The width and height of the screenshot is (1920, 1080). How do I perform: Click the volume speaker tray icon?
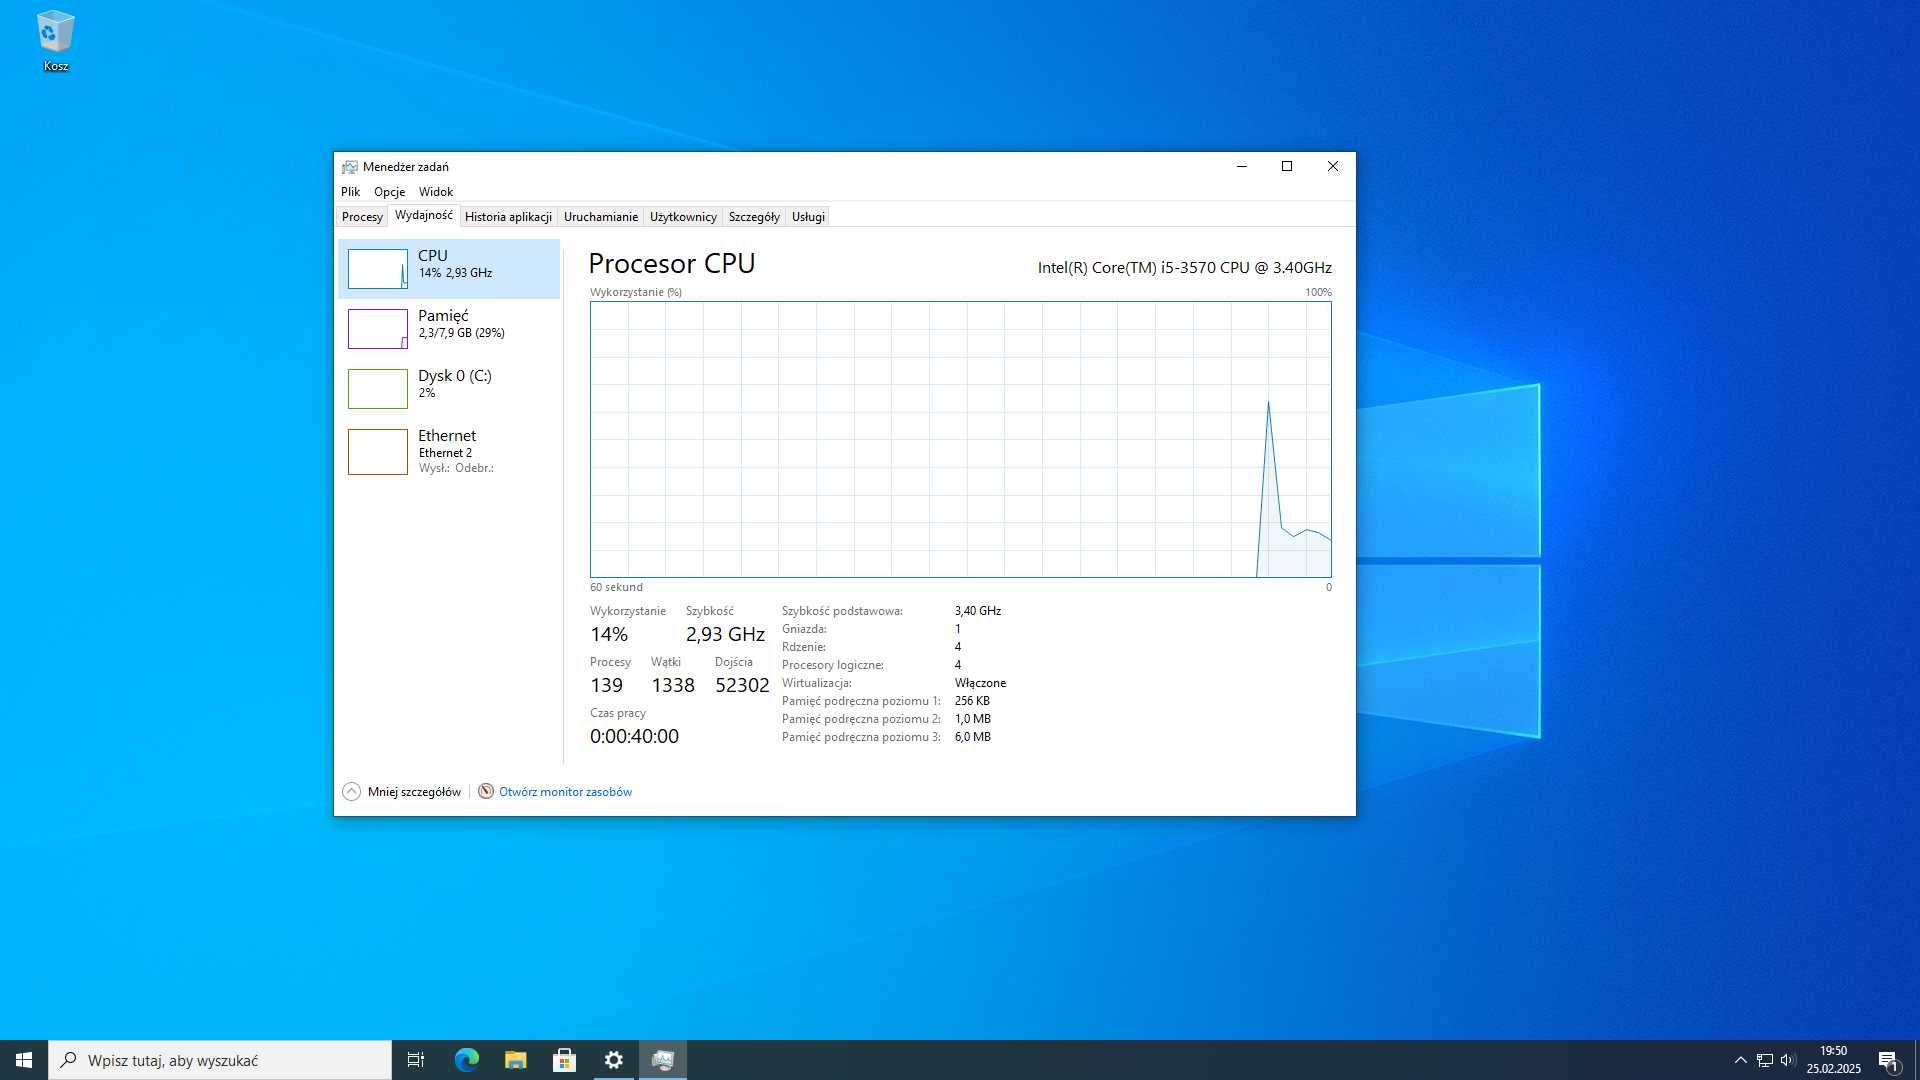pyautogui.click(x=1787, y=1060)
